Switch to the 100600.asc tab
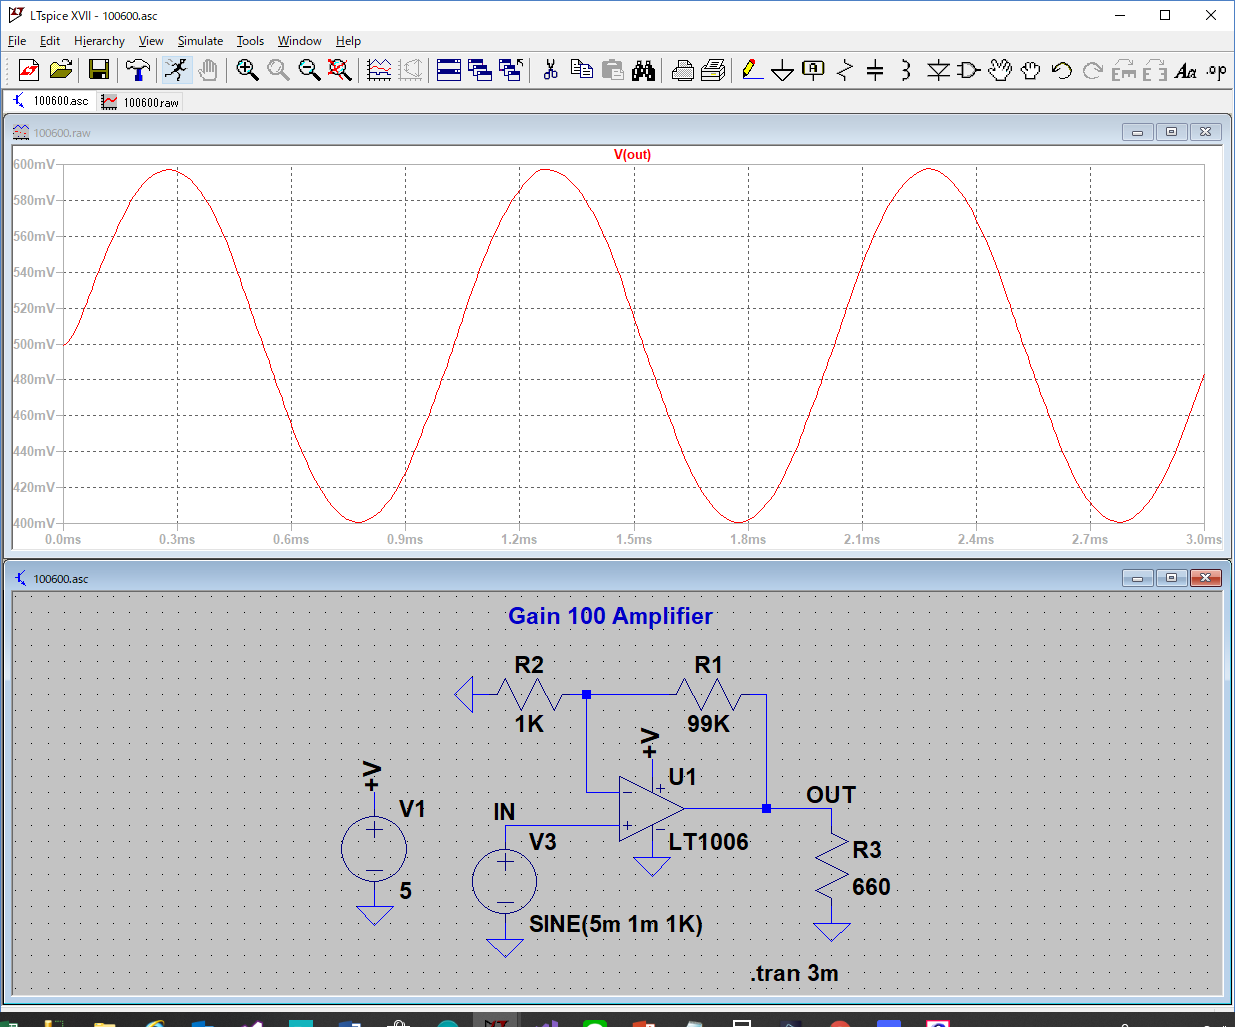Viewport: 1235px width, 1027px height. (50, 101)
